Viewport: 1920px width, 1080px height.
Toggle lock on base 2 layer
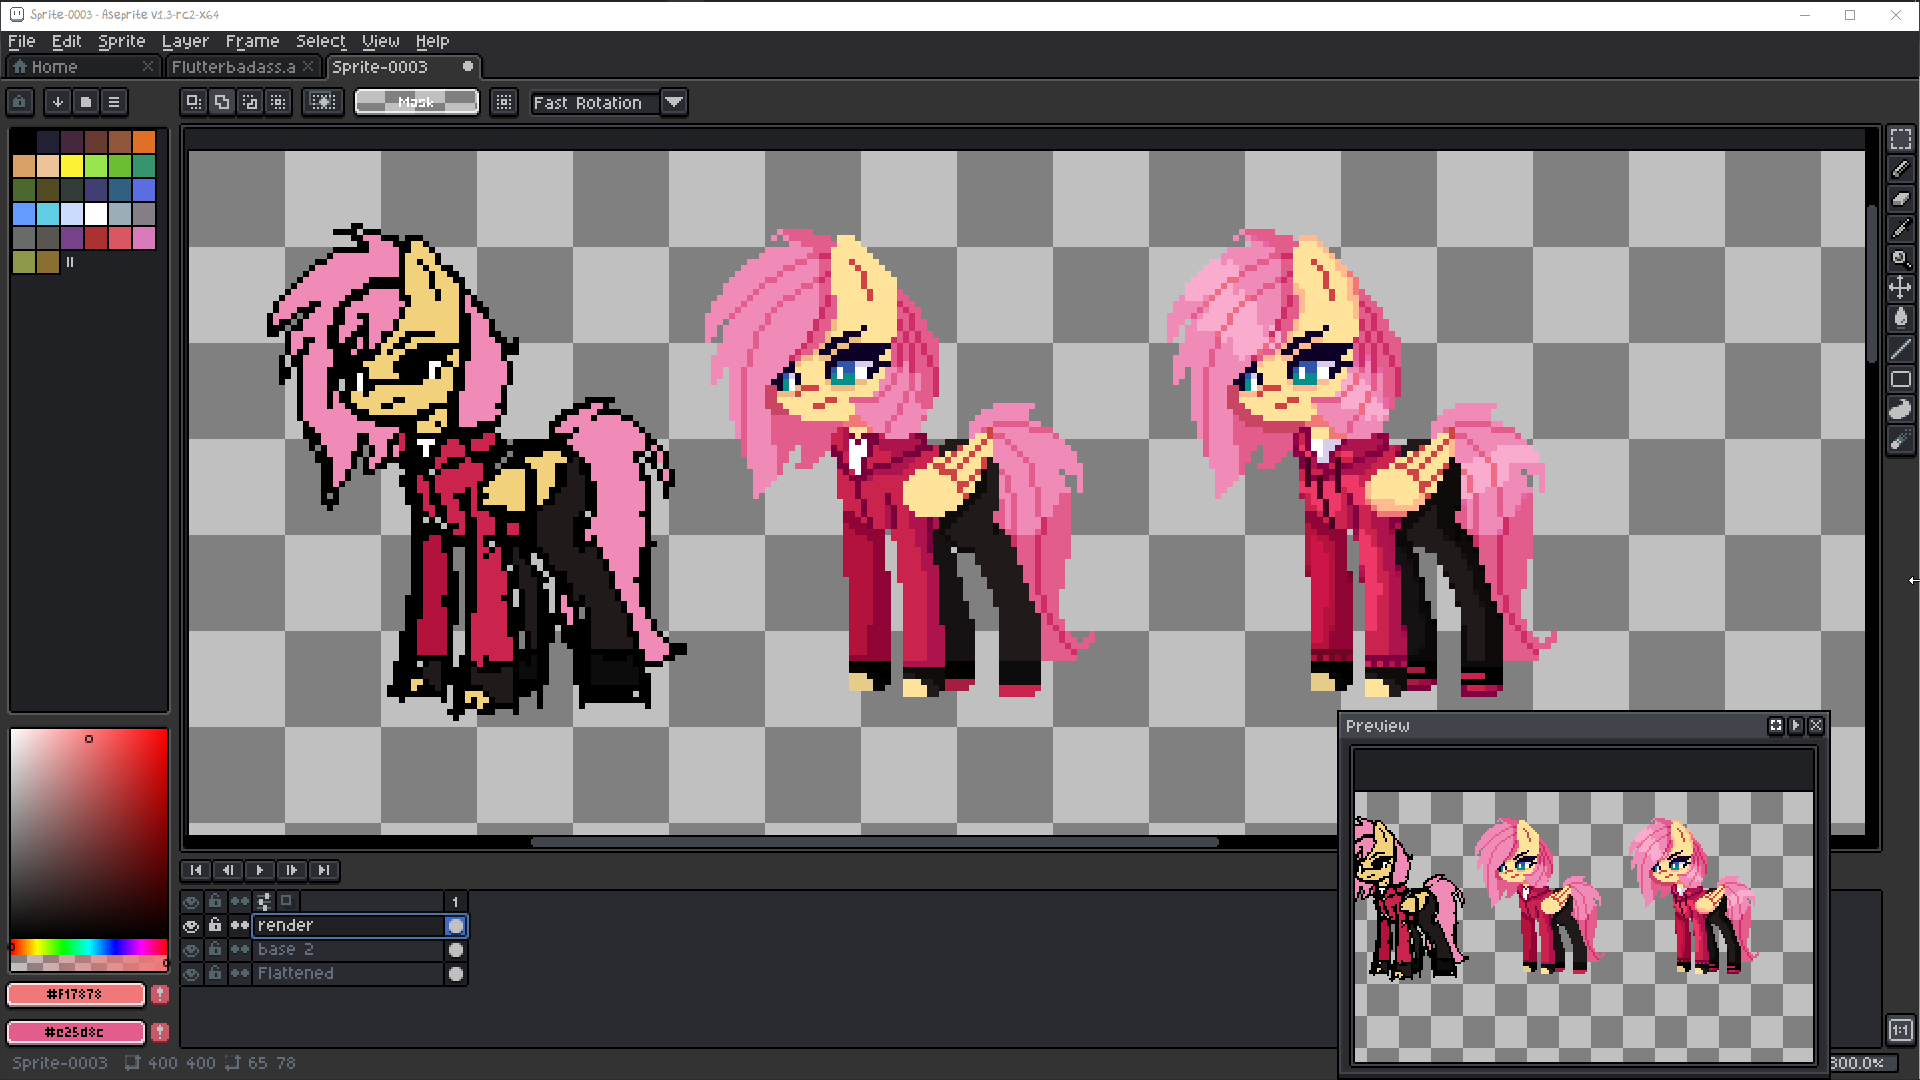215,949
